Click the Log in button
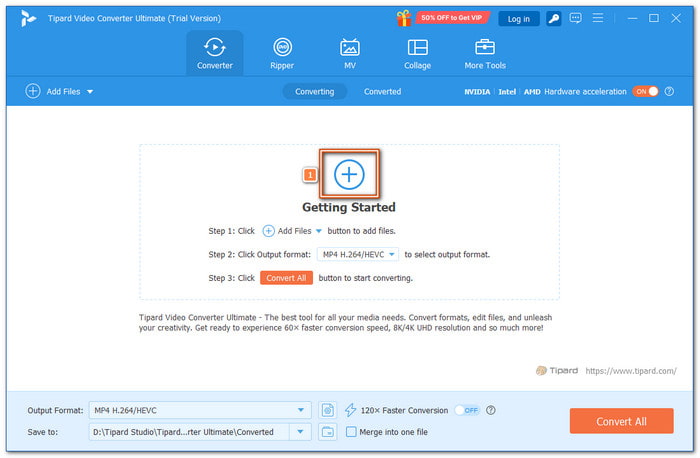Screen dimensions: 700x458 [518, 18]
